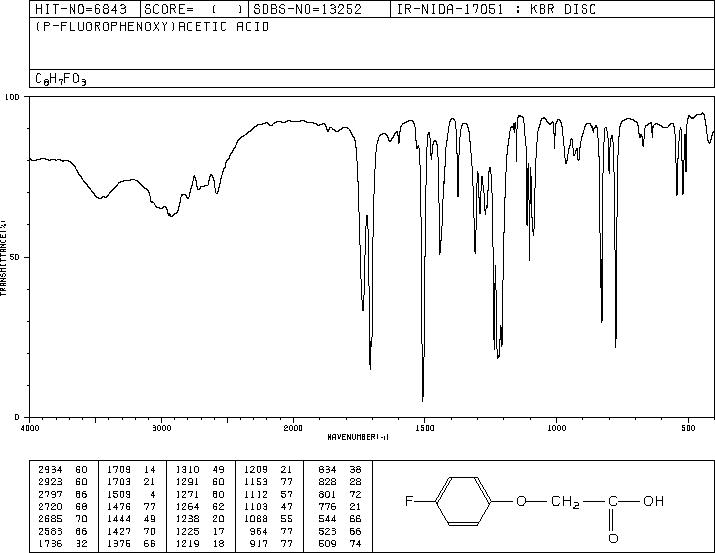This screenshot has width=715, height=553.
Task: Select the 2720 peak entry in table
Action: (63, 506)
